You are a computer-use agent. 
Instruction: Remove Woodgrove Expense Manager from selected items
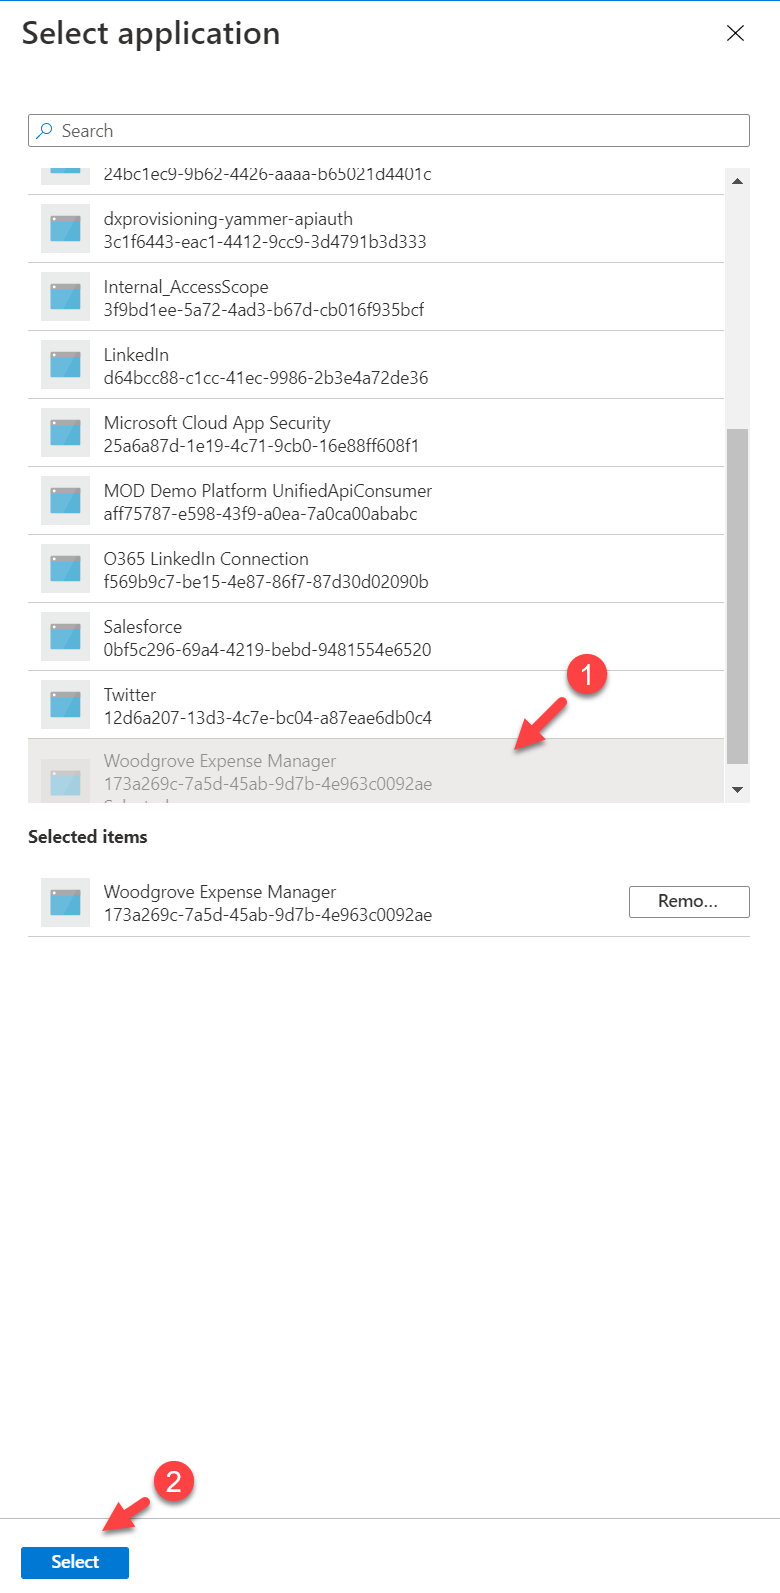[689, 901]
